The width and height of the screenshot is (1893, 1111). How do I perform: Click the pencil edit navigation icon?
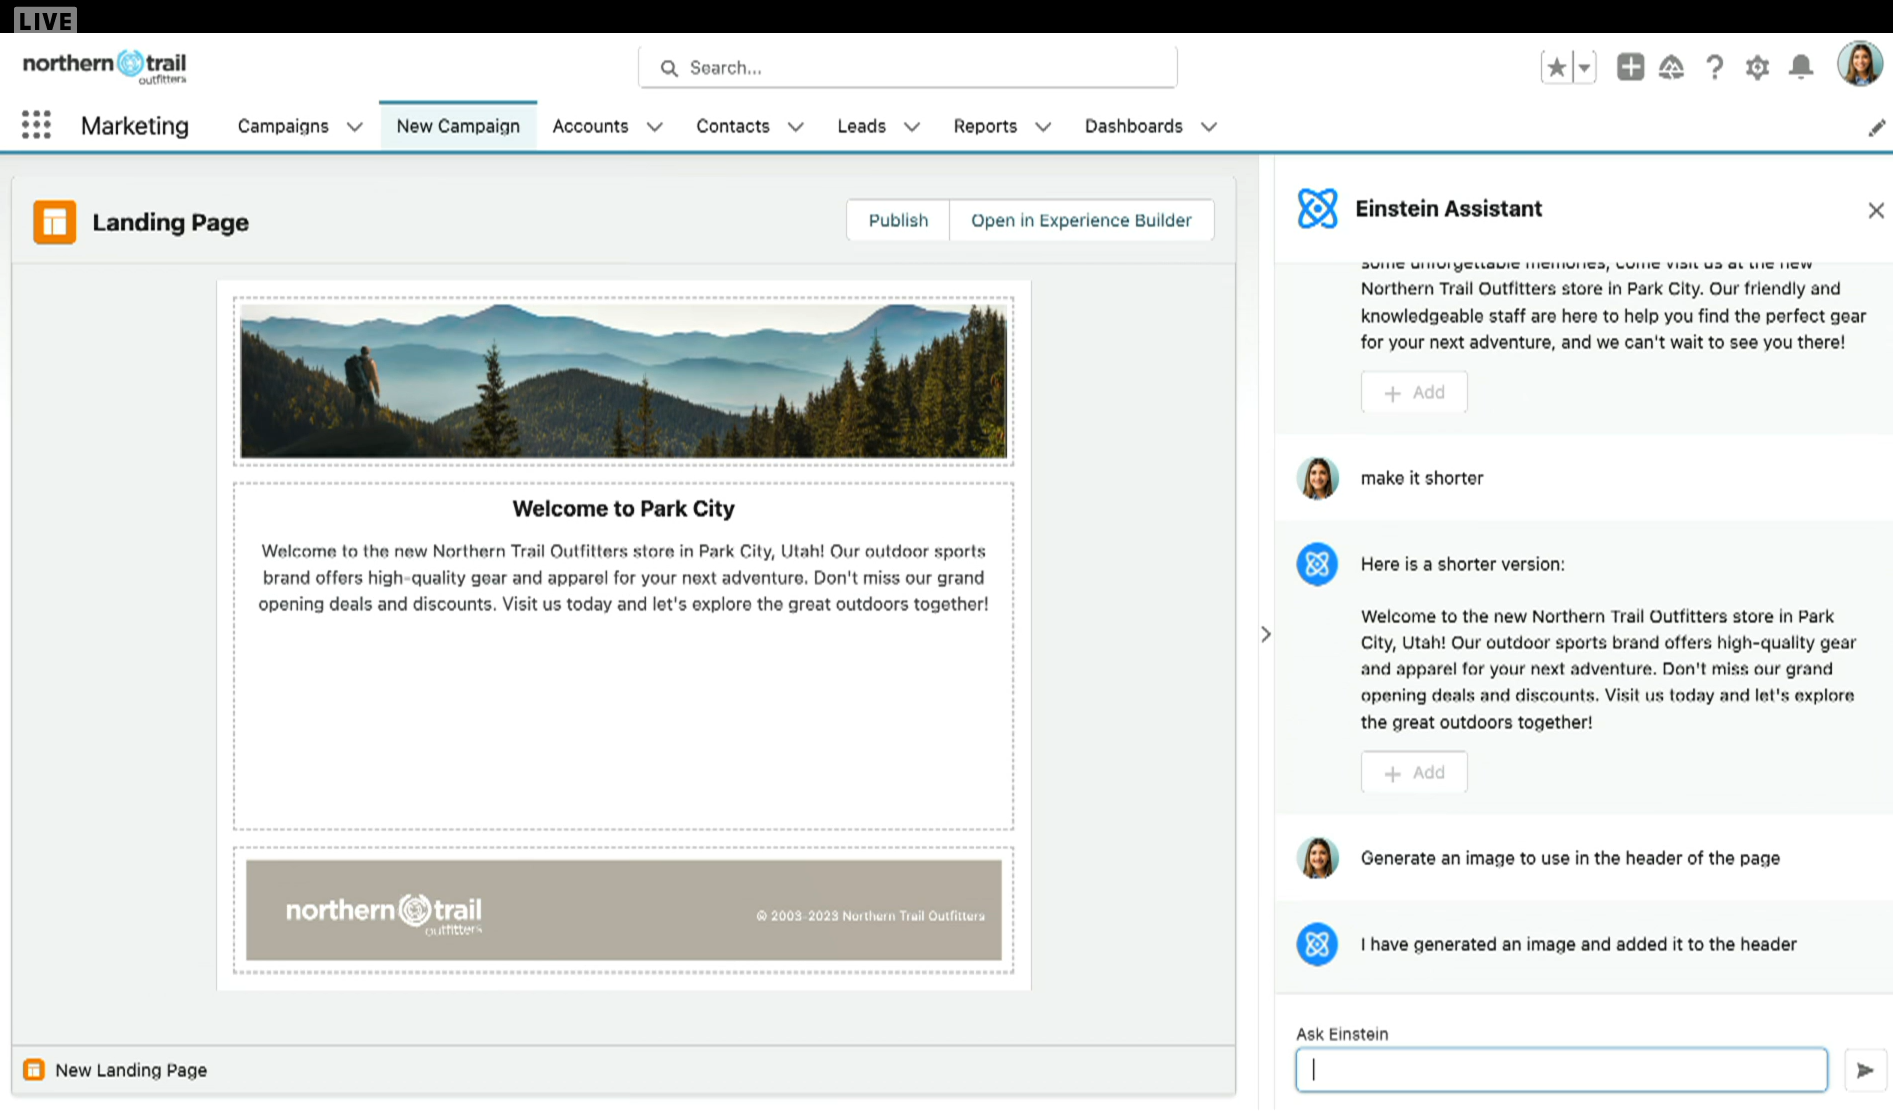coord(1876,128)
